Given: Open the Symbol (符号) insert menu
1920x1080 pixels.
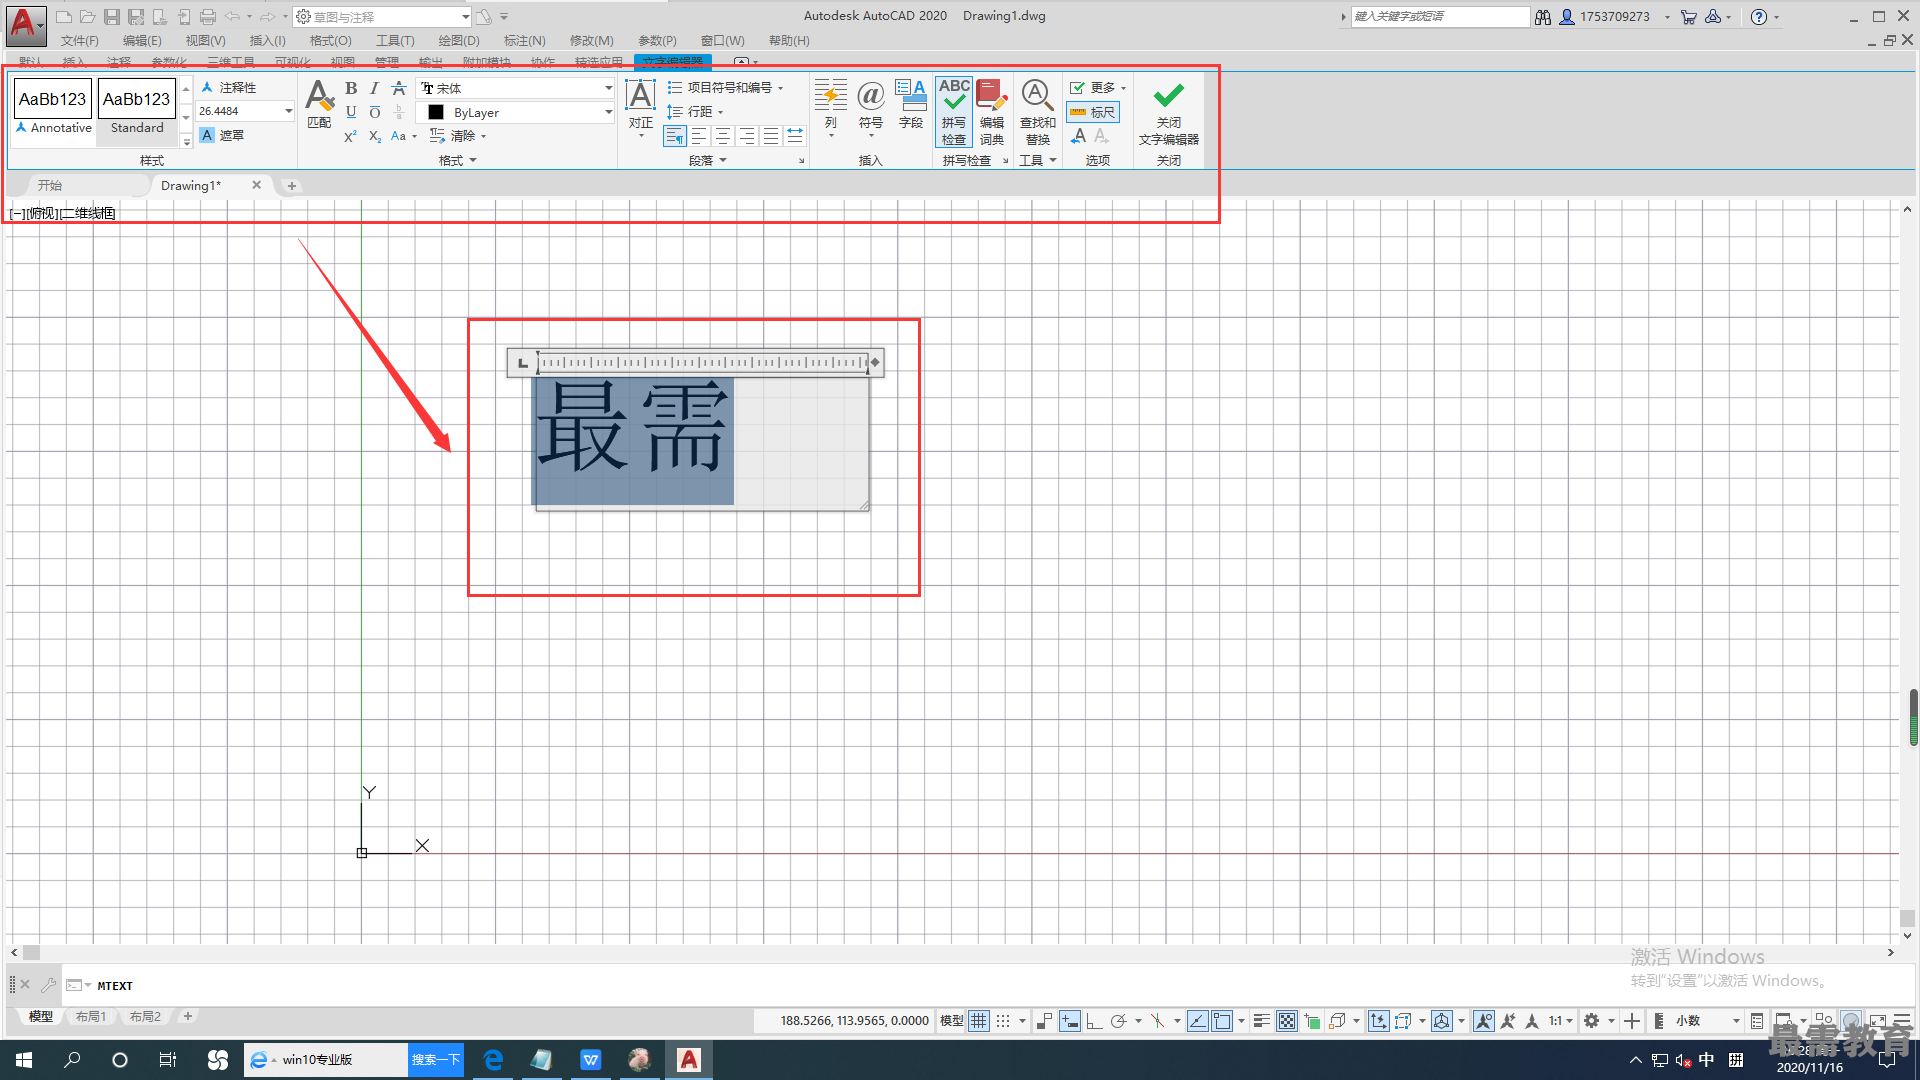Looking at the screenshot, I should pyautogui.click(x=871, y=107).
